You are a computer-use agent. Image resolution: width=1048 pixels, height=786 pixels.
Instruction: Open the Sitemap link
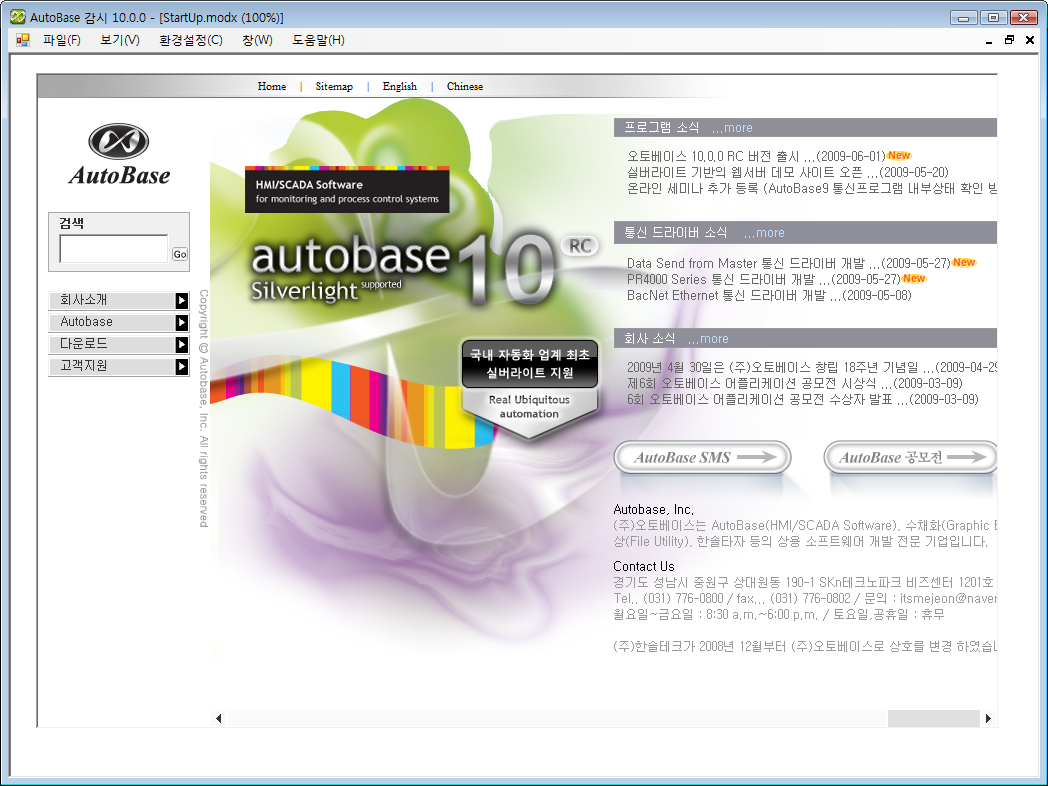coord(334,87)
